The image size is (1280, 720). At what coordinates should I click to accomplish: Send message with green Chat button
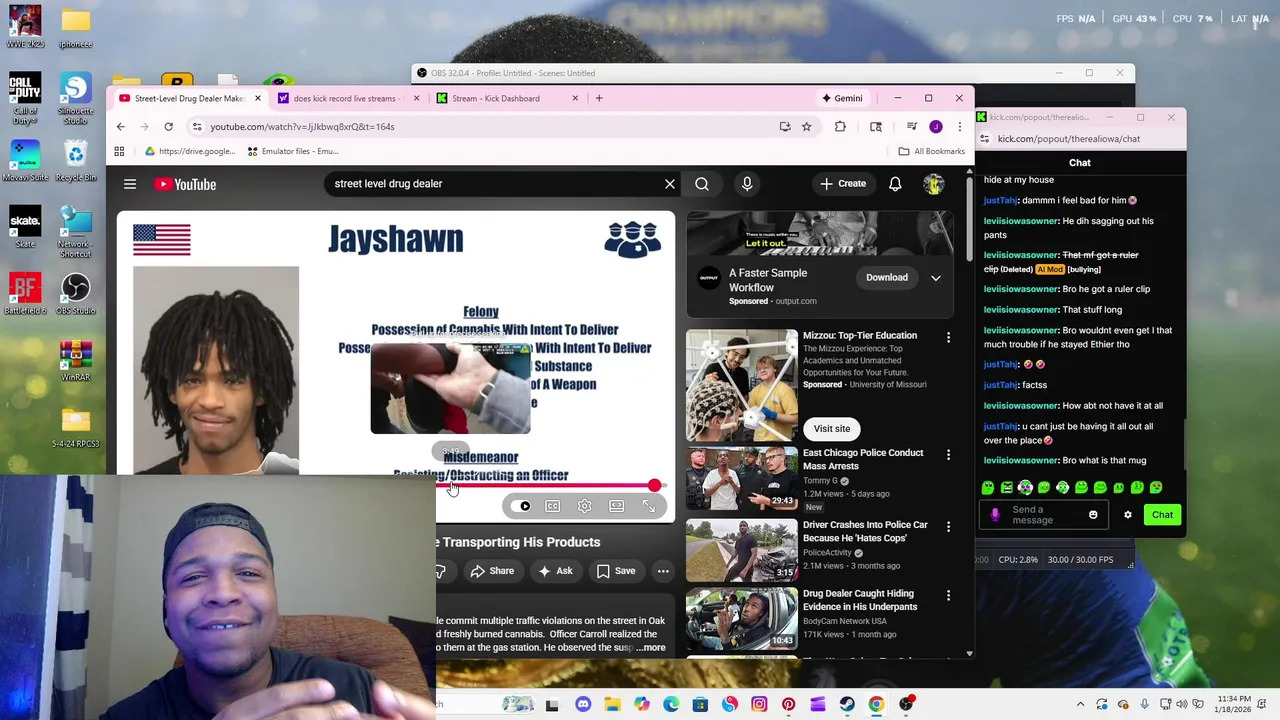pos(1162,515)
